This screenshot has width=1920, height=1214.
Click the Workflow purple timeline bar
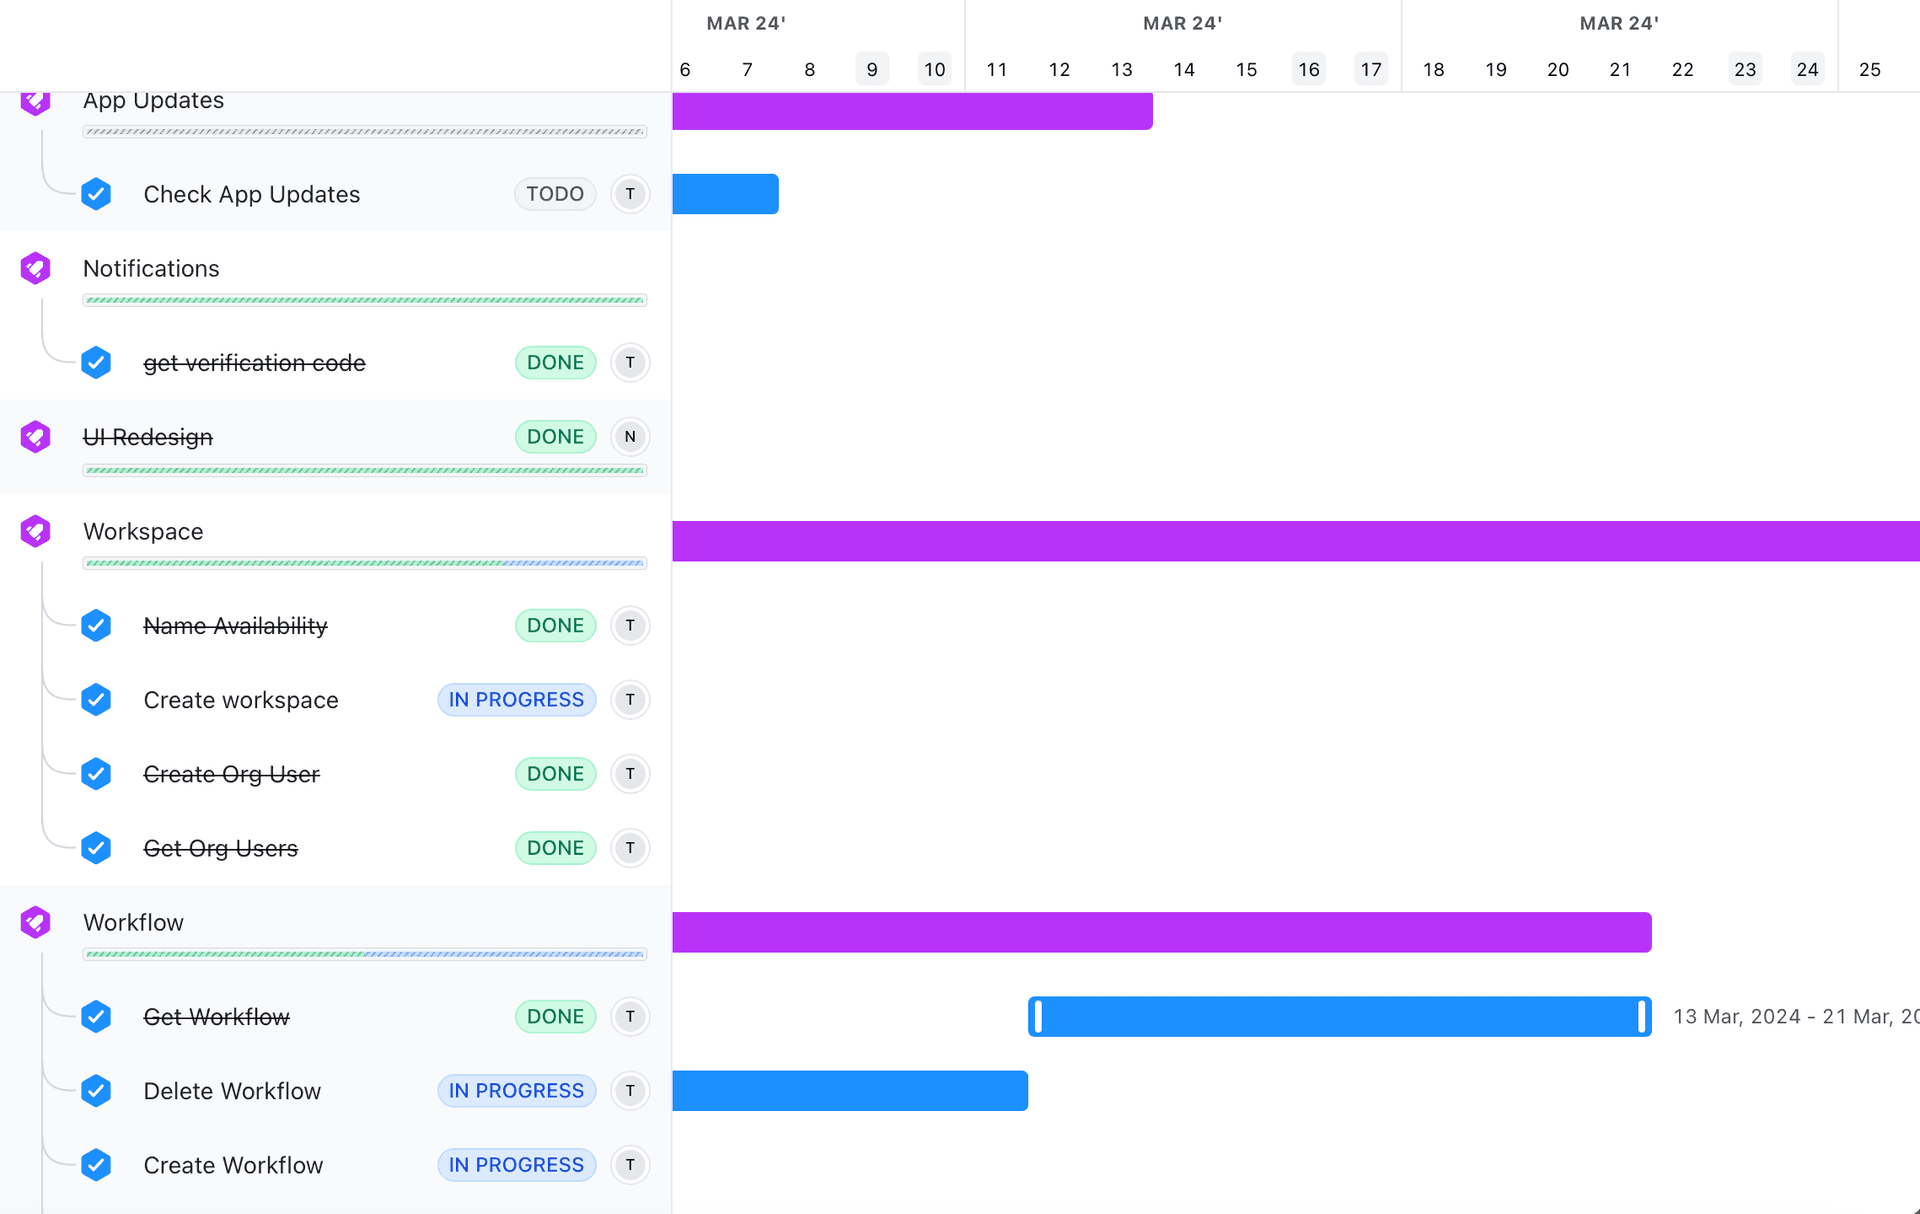(1162, 932)
